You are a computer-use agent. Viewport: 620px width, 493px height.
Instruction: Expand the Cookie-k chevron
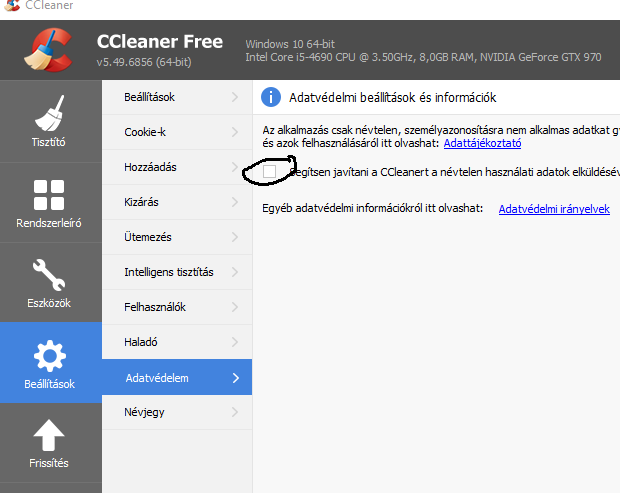point(235,132)
